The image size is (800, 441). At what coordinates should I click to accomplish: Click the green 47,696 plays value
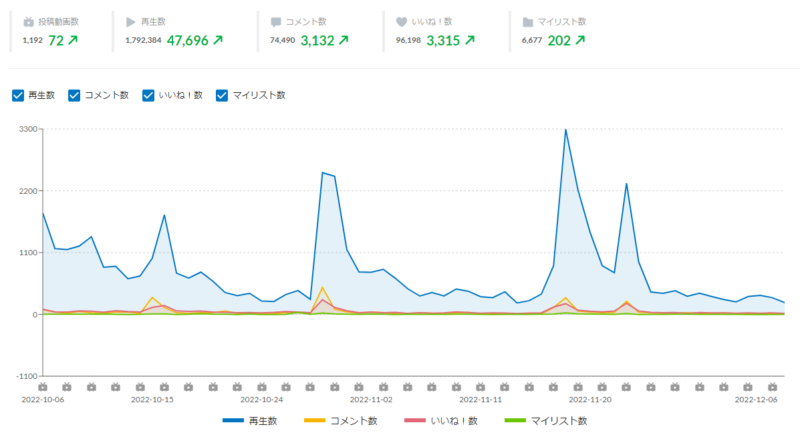click(187, 40)
